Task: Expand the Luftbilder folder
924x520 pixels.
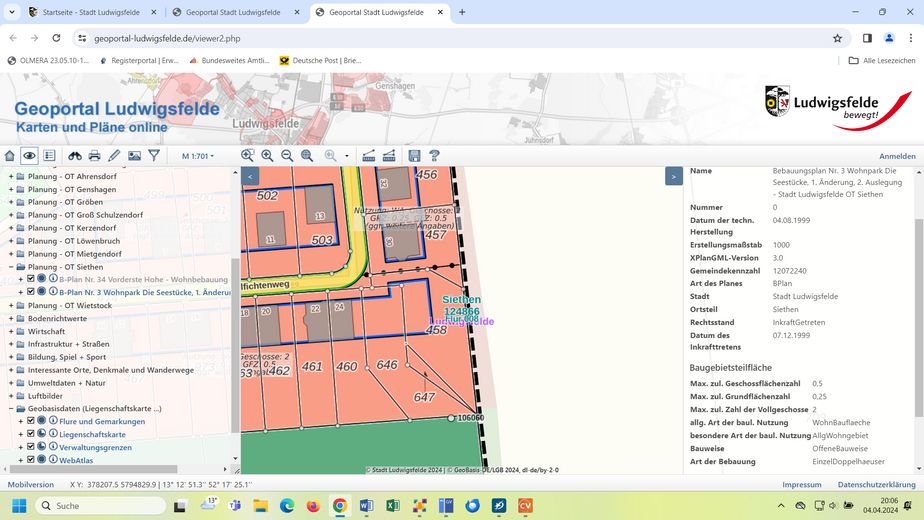Action: tap(11, 396)
